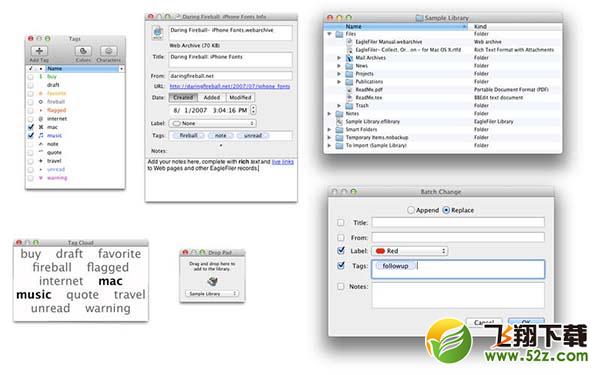
Task: Click the live links hyperlink in Notes
Action: coord(282,162)
